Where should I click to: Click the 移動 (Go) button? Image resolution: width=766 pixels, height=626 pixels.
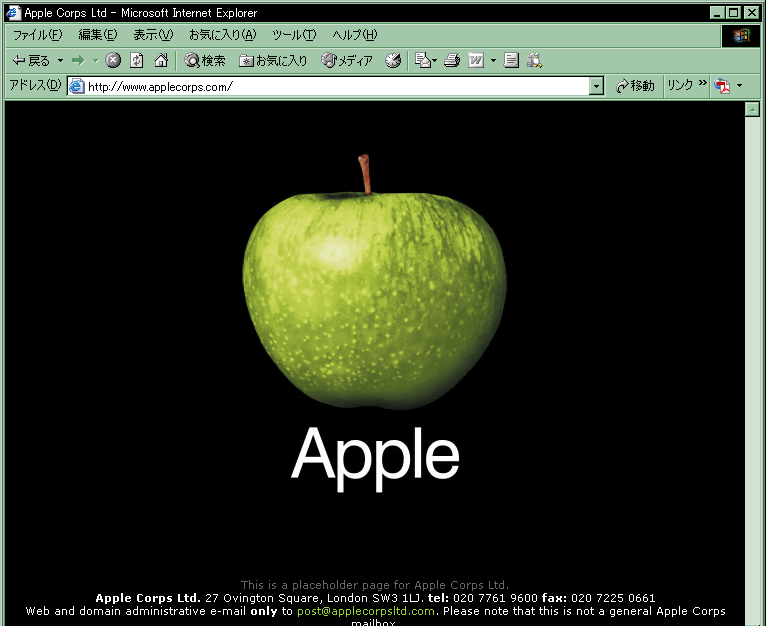(635, 86)
